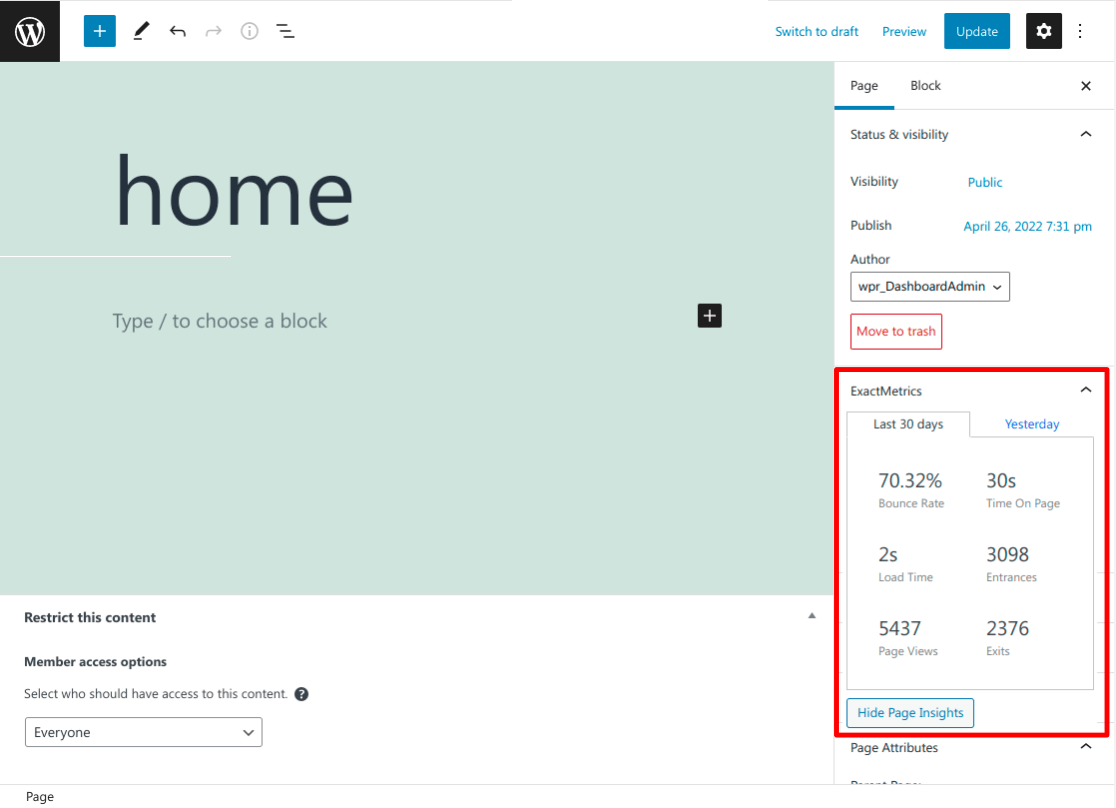Undo the last change
Screen dimensions: 1116x808
point(177,31)
